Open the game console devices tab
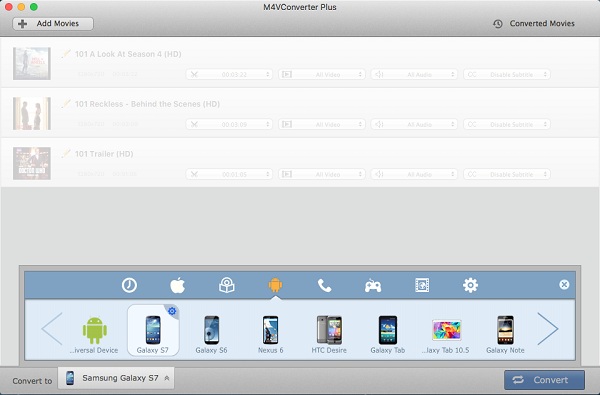Viewport: 600px width, 395px height. 373,286
